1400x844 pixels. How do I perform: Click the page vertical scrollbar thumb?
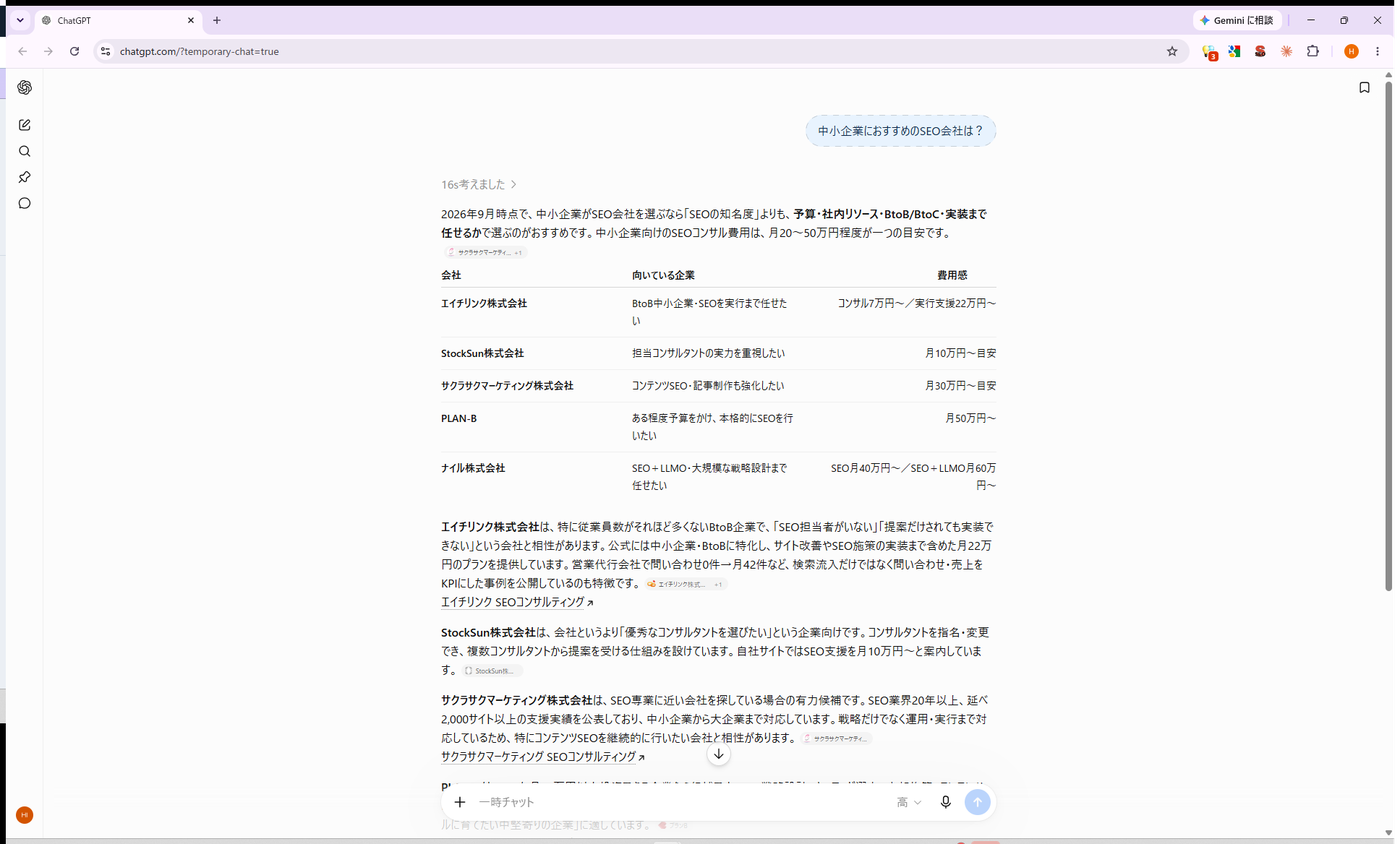coord(1388,335)
